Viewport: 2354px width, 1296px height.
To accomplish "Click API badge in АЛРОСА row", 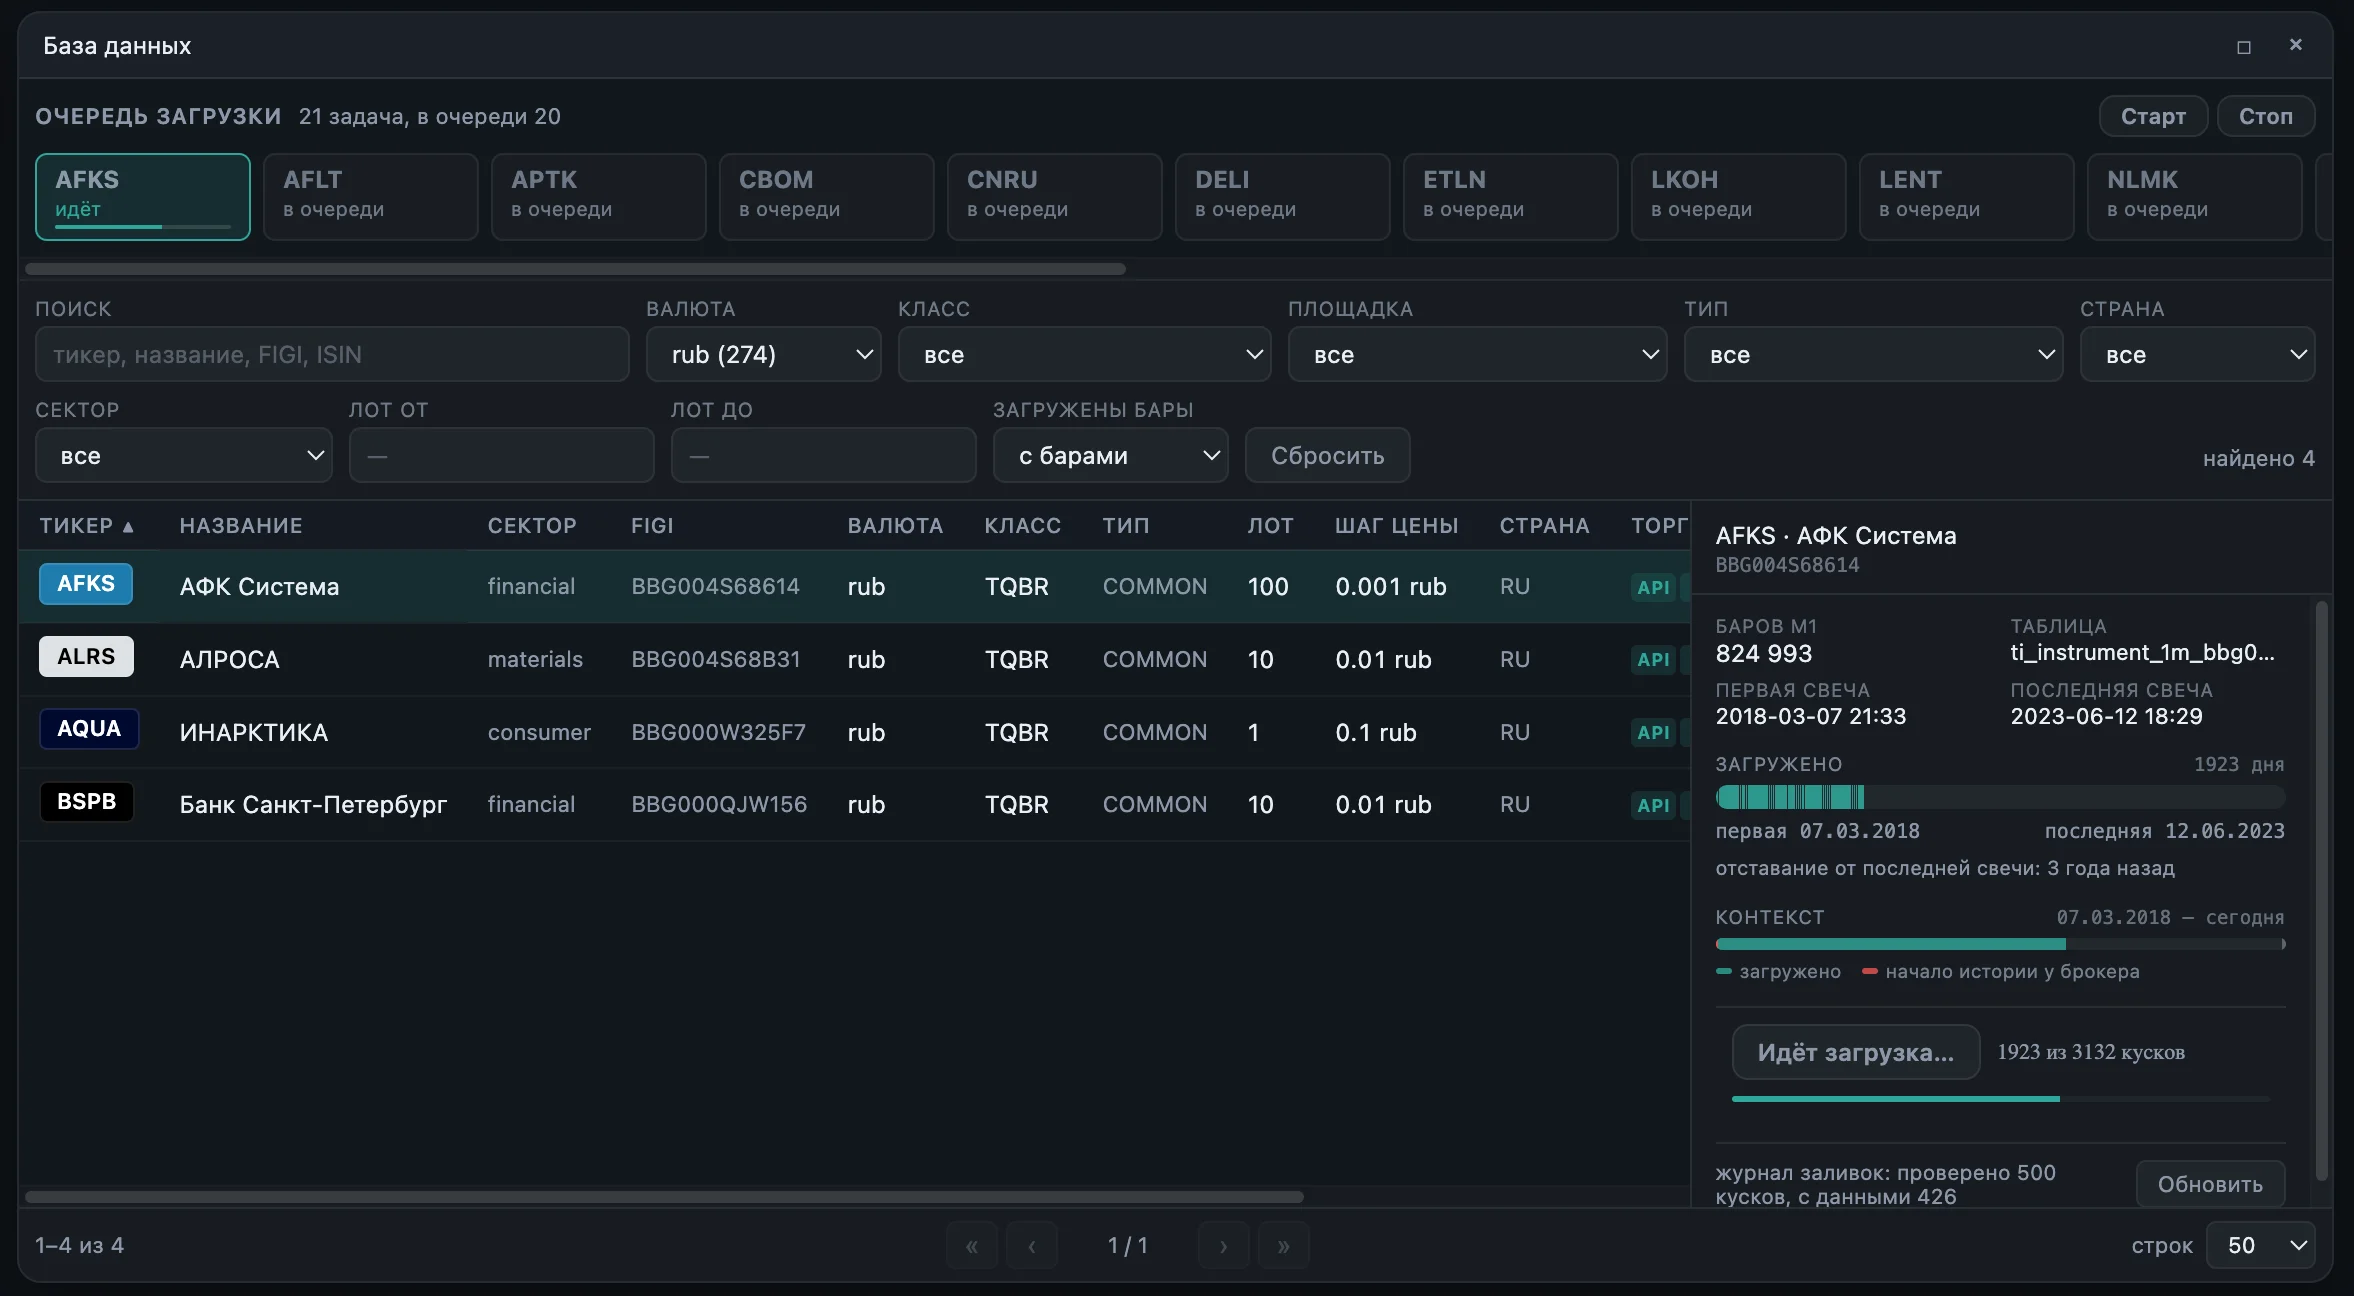I will (x=1653, y=660).
